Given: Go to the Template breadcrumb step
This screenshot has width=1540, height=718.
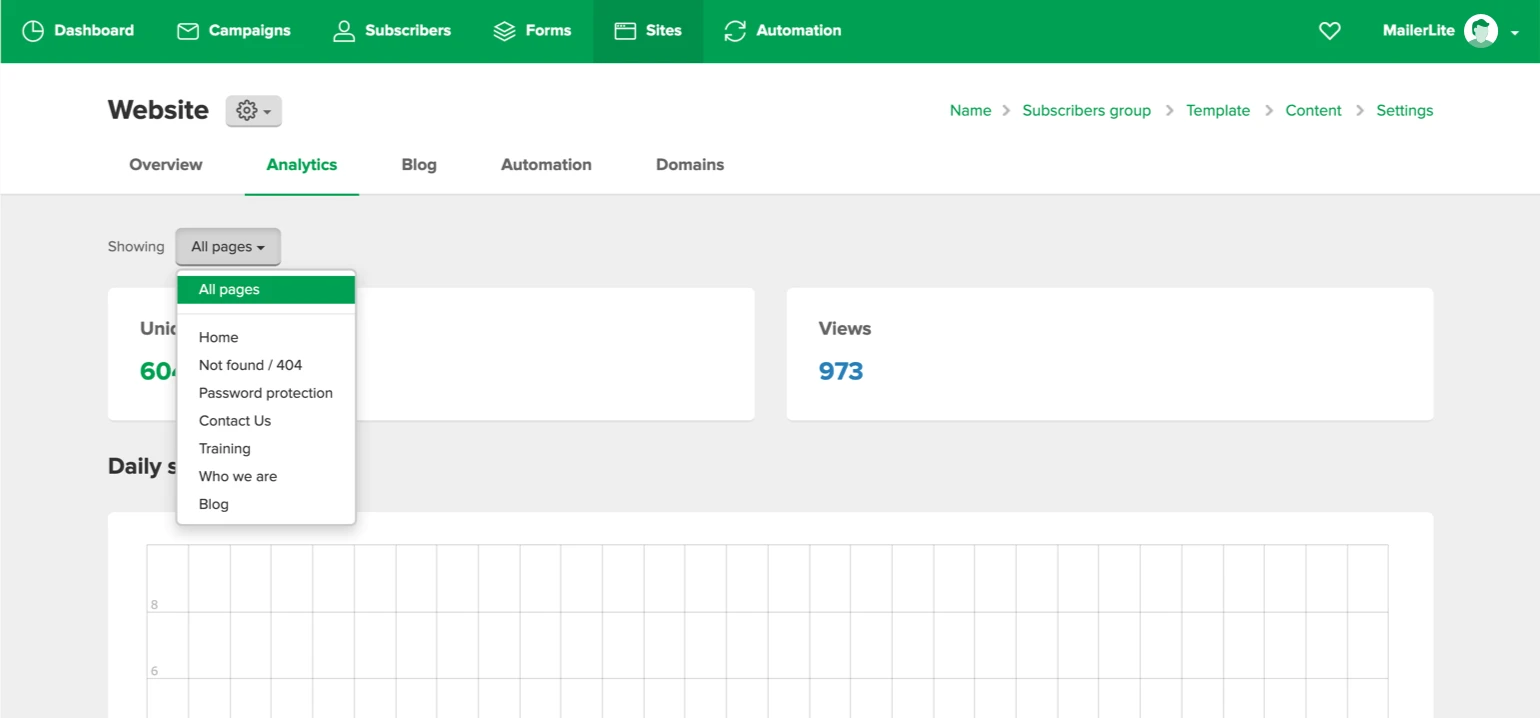Looking at the screenshot, I should [1217, 111].
